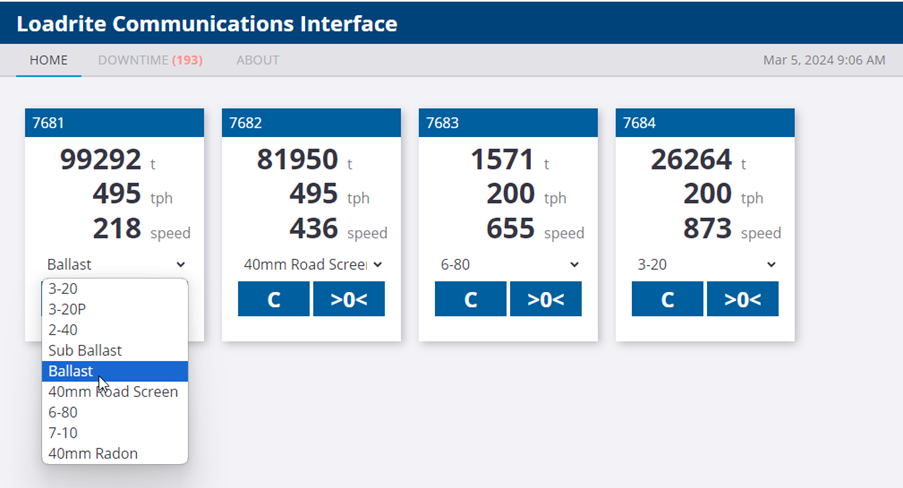903x488 pixels.
Task: Zero scale 7684 with >0< button
Action: (x=743, y=299)
